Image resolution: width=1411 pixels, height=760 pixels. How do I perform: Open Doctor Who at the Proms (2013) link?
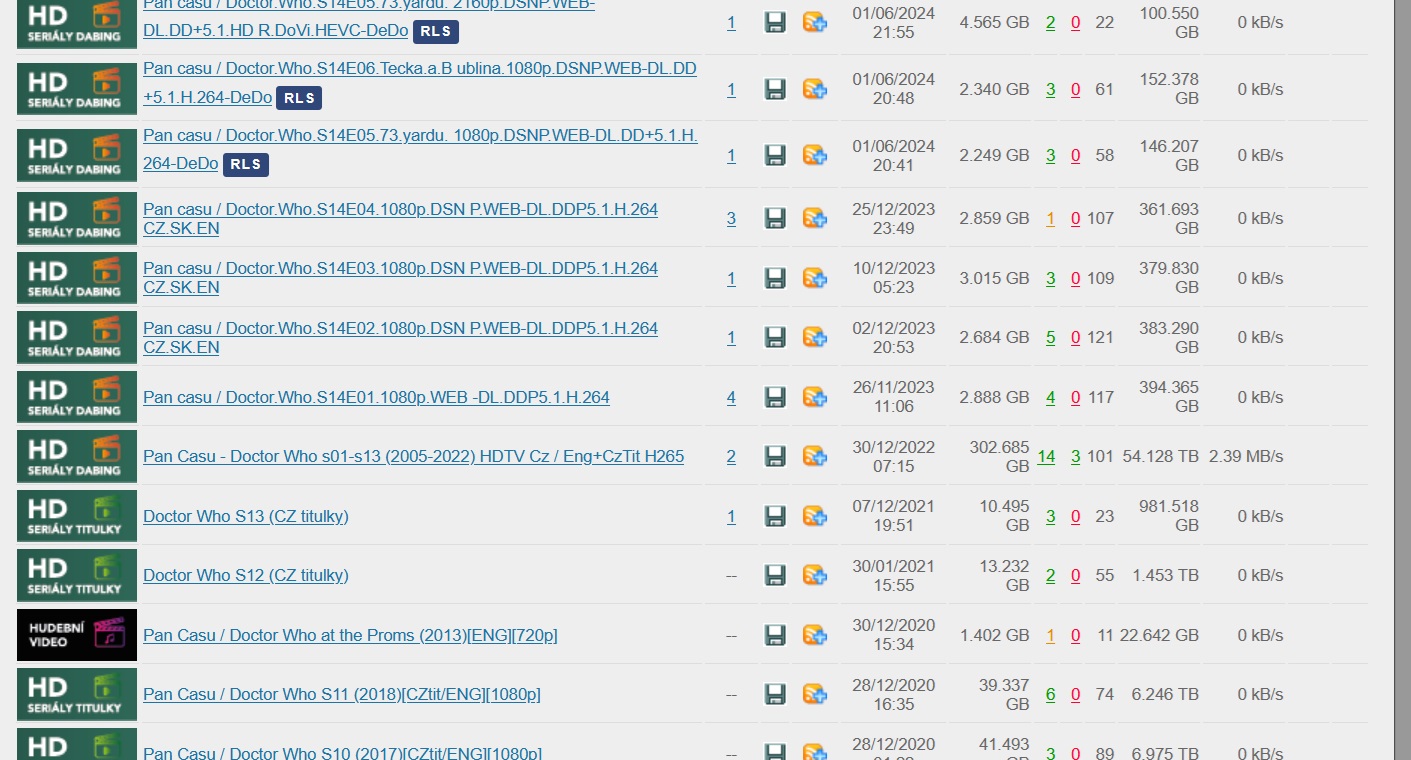[x=350, y=635]
